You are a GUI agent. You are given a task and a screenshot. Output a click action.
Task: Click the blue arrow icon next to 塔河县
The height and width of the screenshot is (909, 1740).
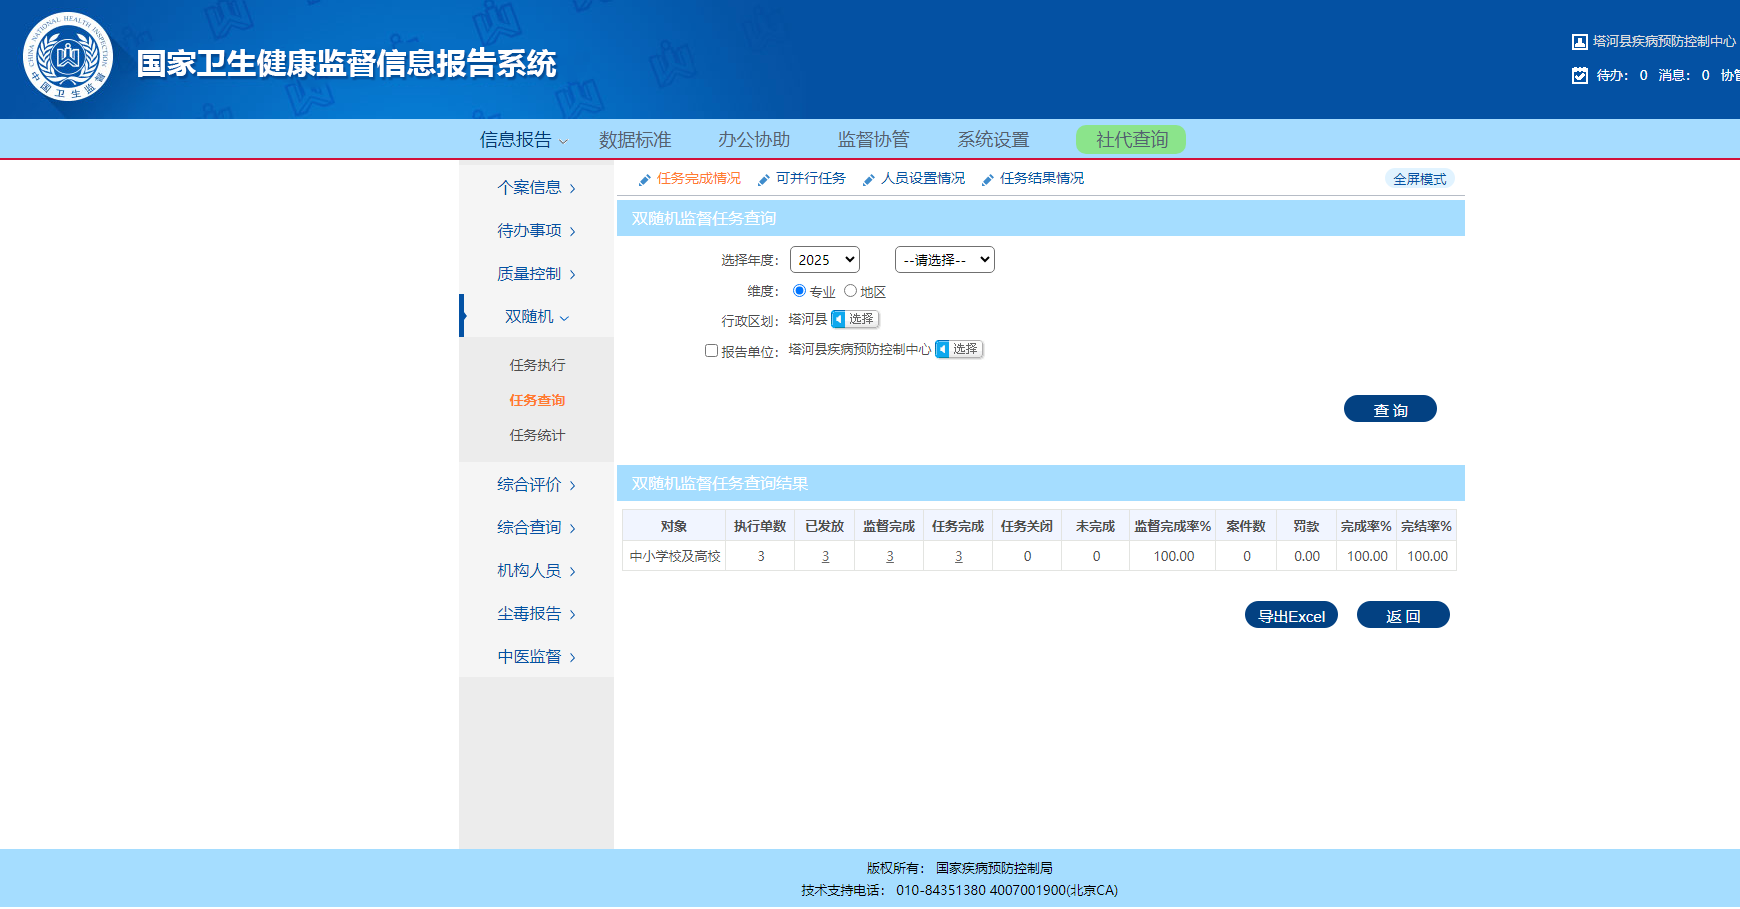click(x=839, y=320)
